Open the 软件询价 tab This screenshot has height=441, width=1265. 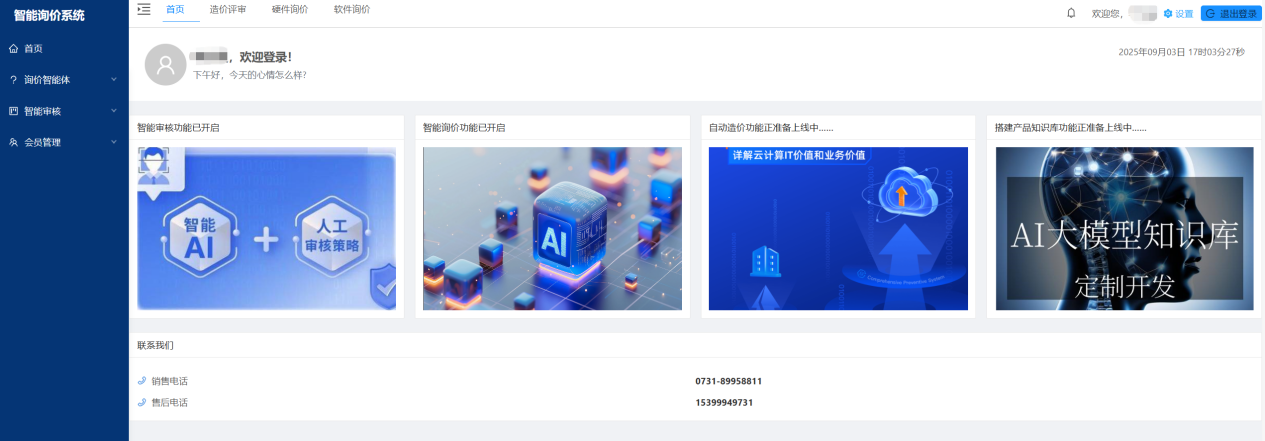[352, 9]
